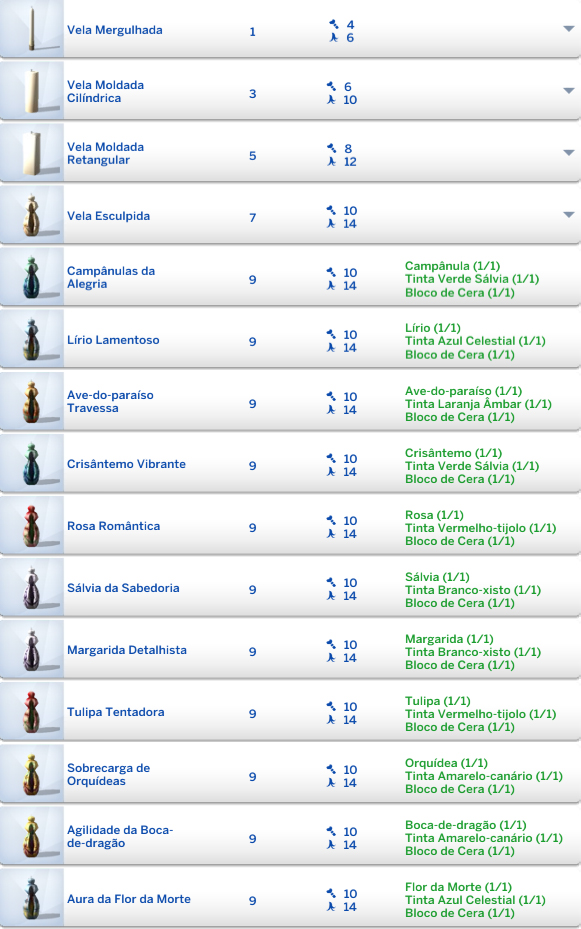Click Tinta Laranja Âmbar ingredient text
Viewport: 581px width, 929px height.
click(478, 404)
